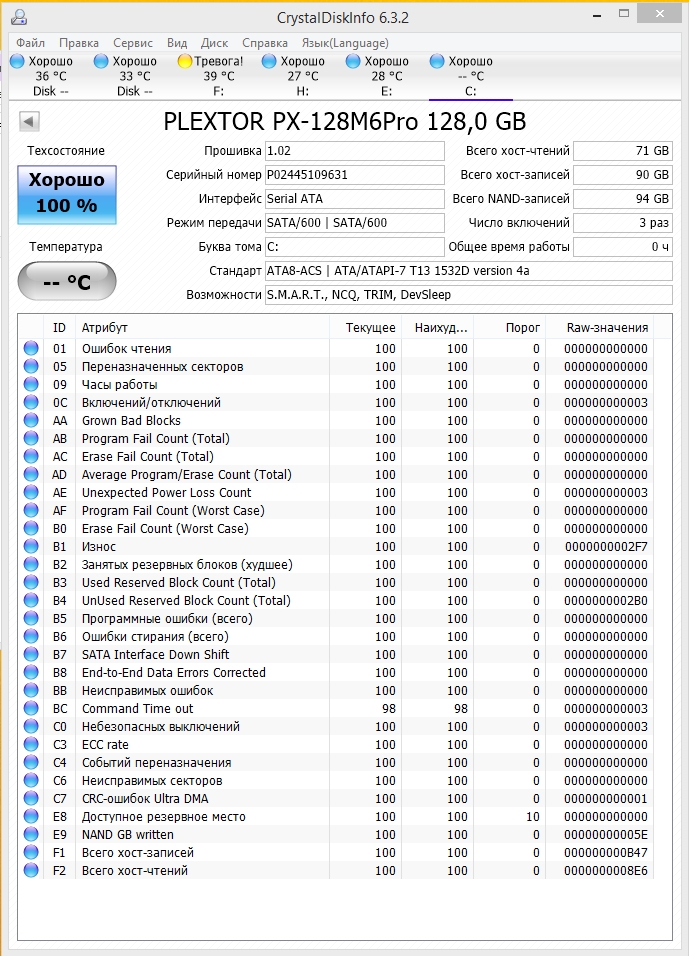
Task: Open the Файл menu
Action: pyautogui.click(x=30, y=43)
